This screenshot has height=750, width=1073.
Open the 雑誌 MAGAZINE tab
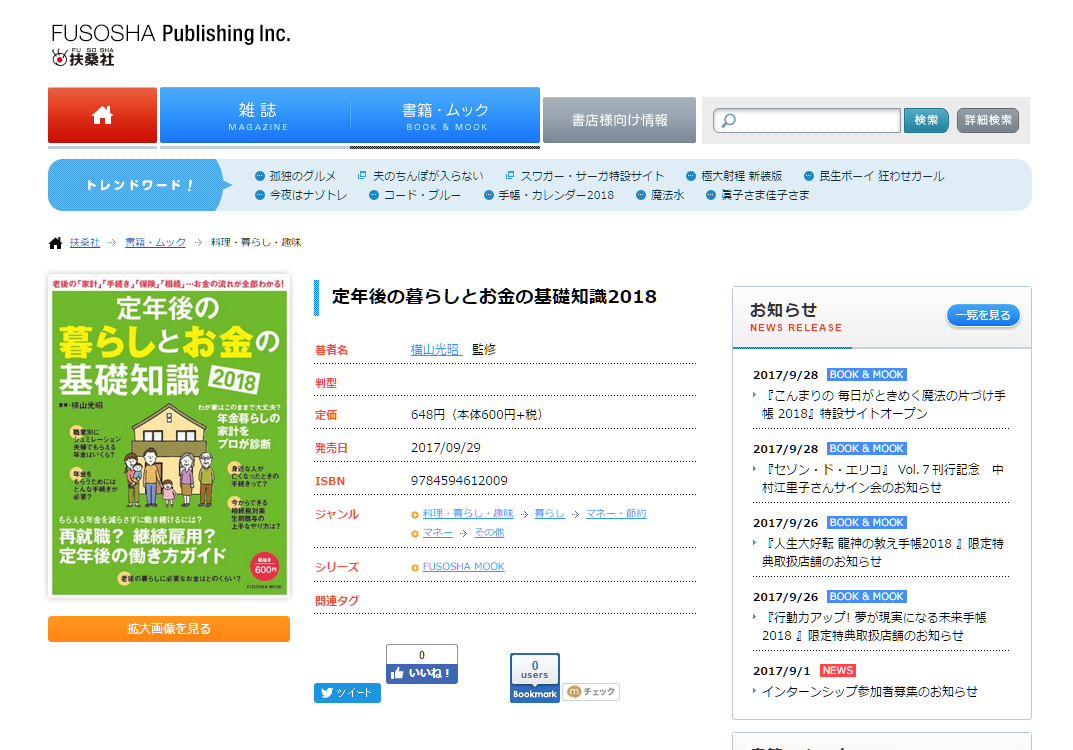[257, 116]
